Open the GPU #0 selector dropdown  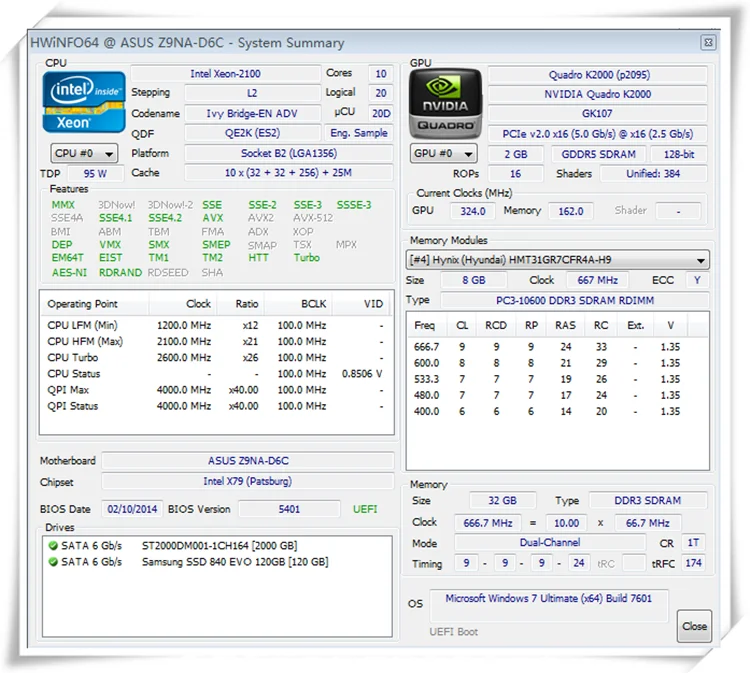click(443, 154)
